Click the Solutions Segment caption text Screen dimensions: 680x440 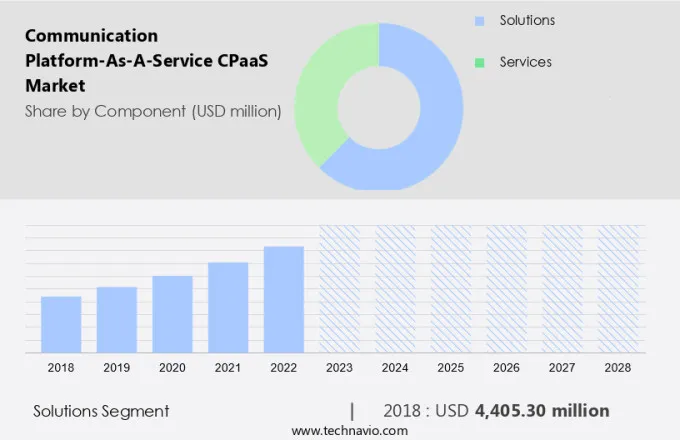click(101, 411)
